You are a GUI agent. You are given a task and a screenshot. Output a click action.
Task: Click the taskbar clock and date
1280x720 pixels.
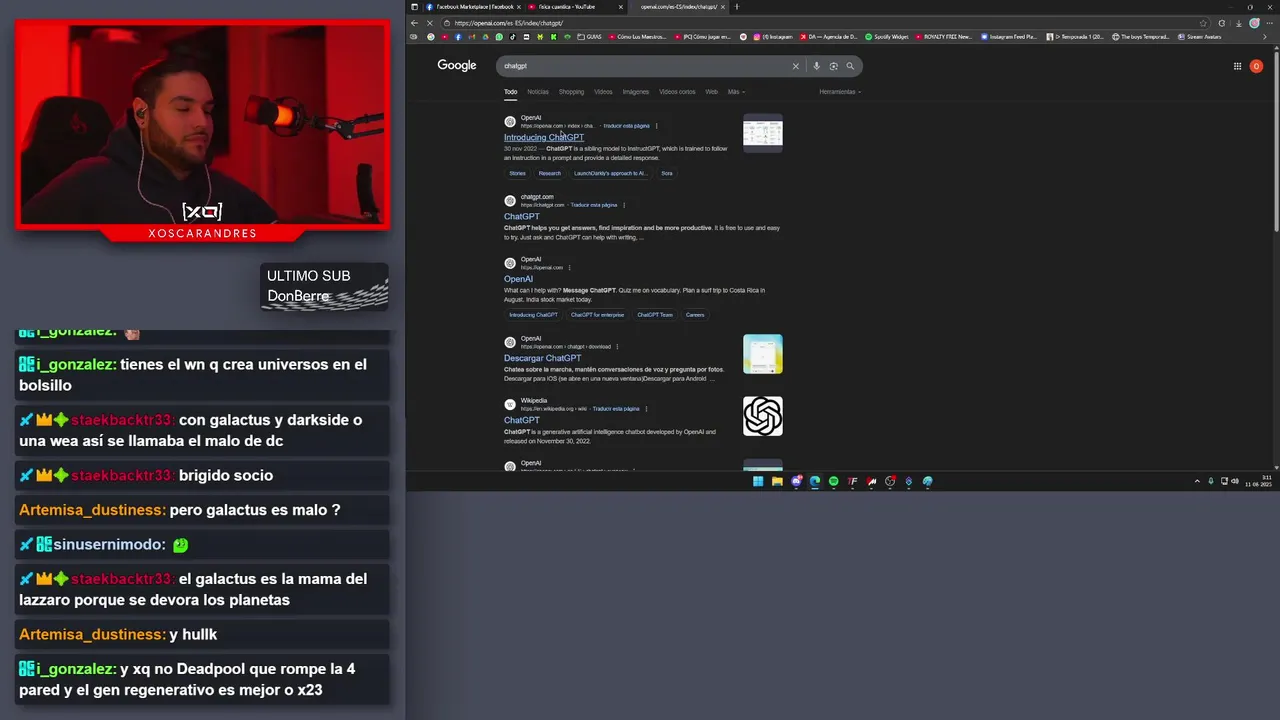[x=1259, y=481]
